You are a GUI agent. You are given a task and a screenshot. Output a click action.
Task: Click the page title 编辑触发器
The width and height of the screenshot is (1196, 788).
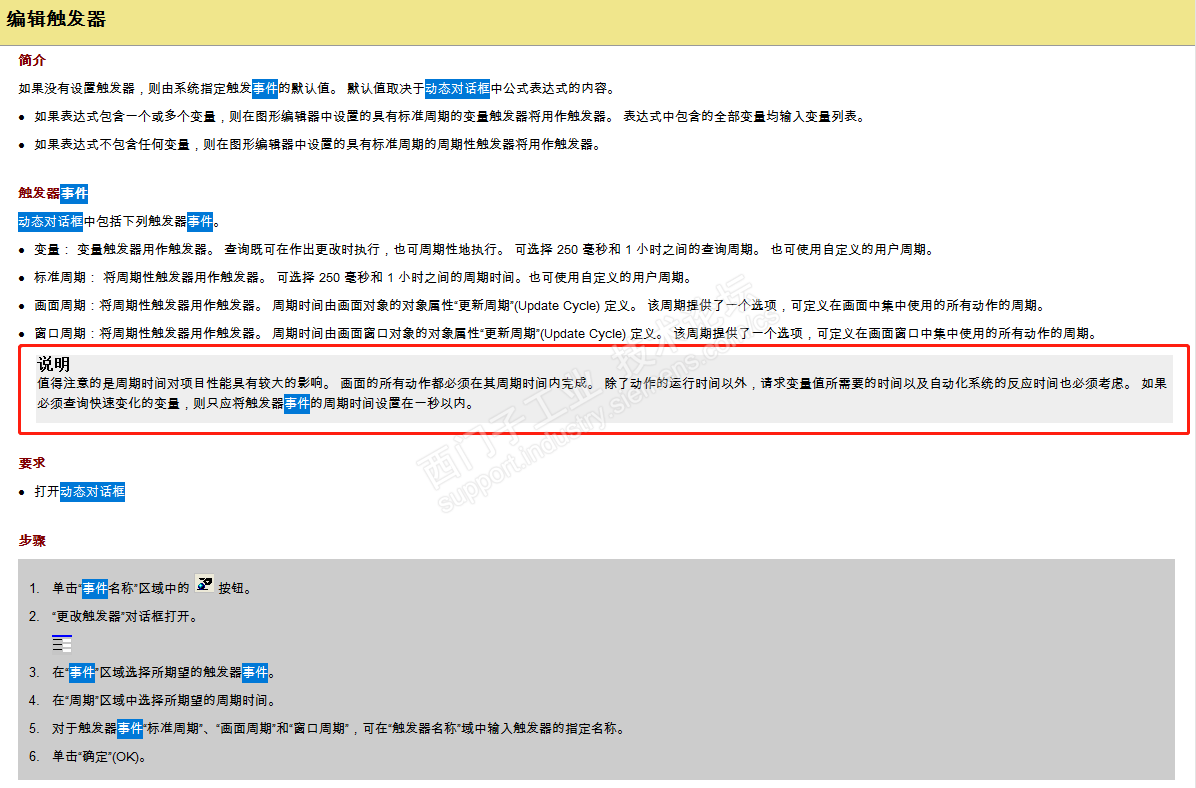point(56,19)
